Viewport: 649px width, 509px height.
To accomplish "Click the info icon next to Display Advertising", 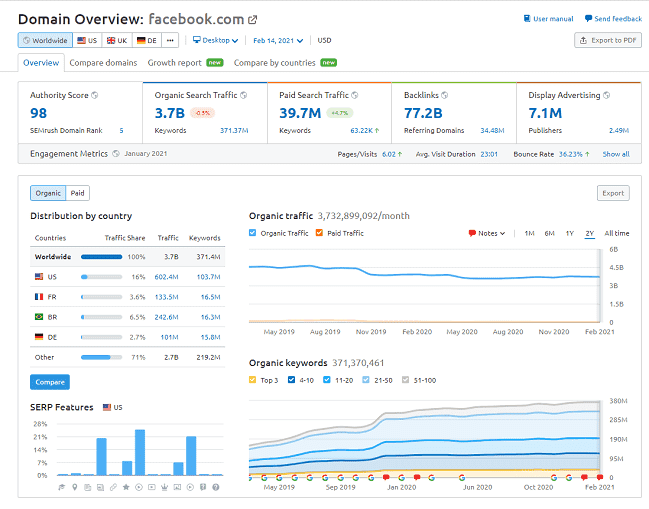I will pos(606,95).
